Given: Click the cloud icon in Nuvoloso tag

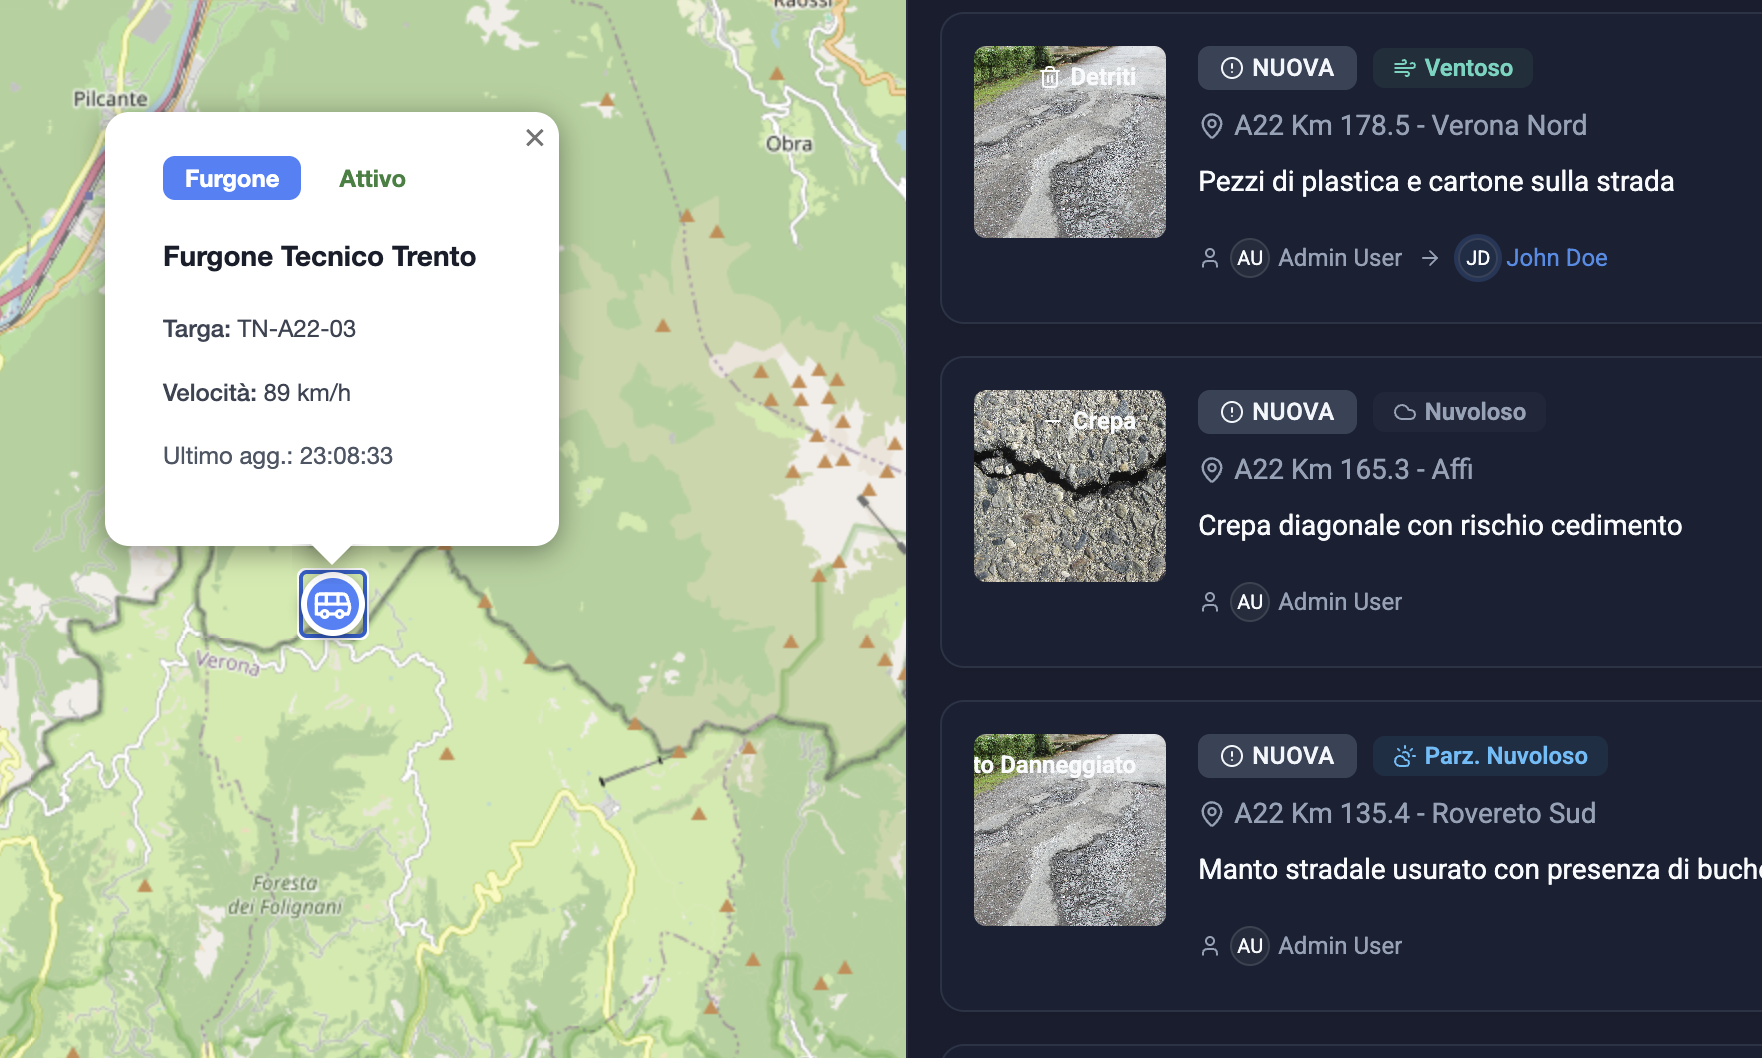Looking at the screenshot, I should tap(1404, 412).
